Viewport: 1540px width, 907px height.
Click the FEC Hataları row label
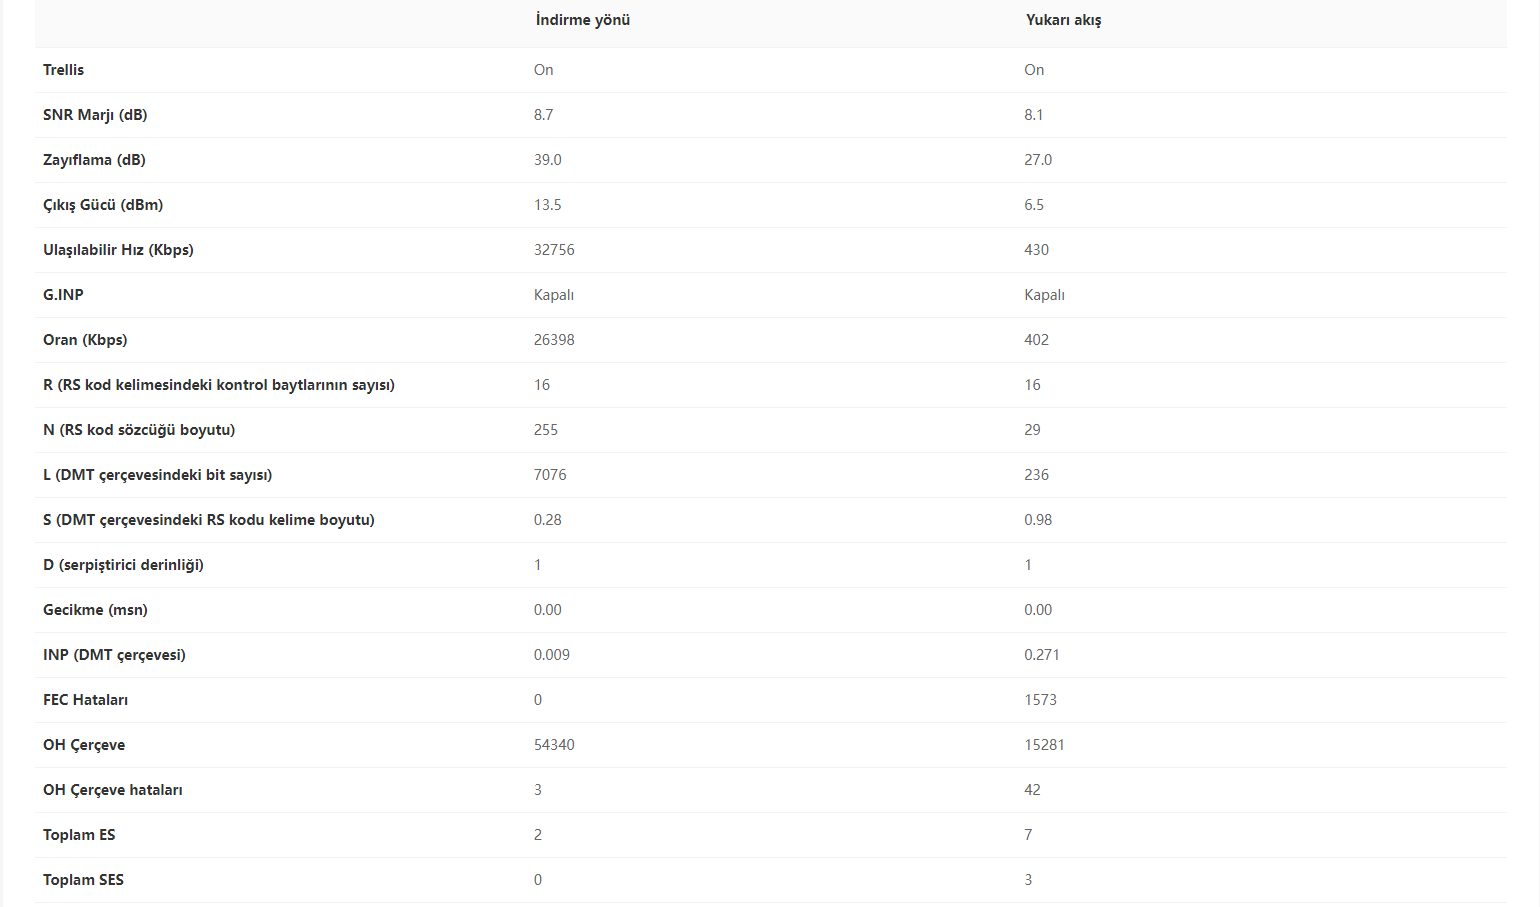coord(85,700)
